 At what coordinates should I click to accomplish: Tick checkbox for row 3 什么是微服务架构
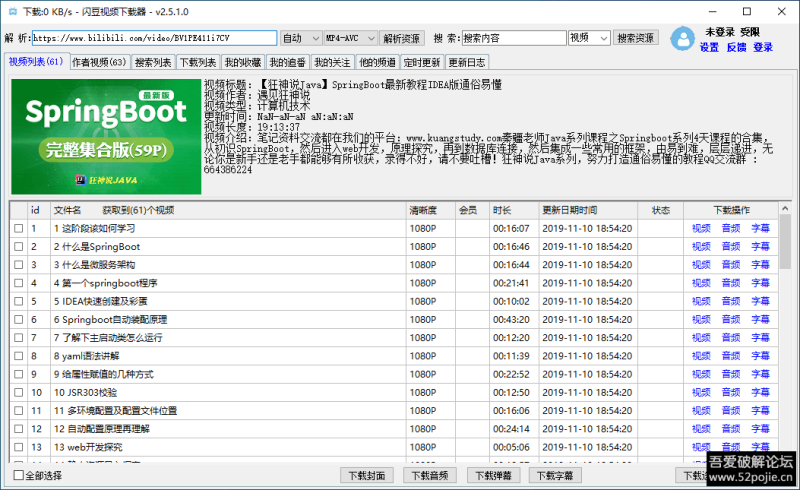[19, 265]
